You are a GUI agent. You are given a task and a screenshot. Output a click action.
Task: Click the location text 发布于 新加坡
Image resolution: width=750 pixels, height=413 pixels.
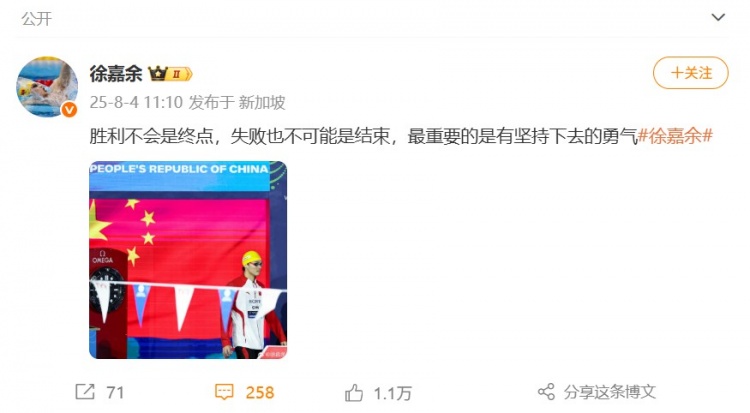237,102
